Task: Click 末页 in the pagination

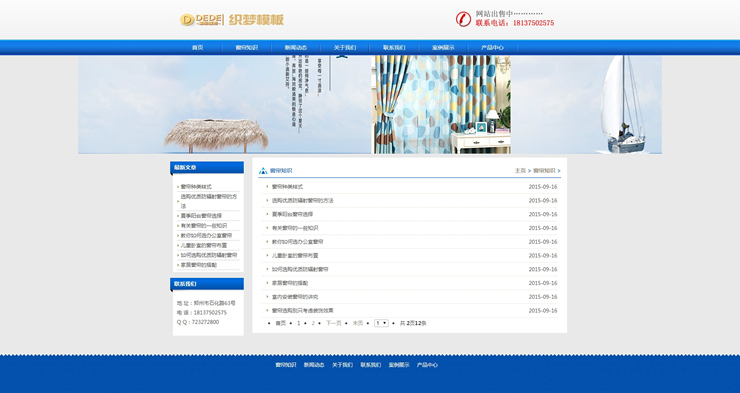Action: coord(358,323)
